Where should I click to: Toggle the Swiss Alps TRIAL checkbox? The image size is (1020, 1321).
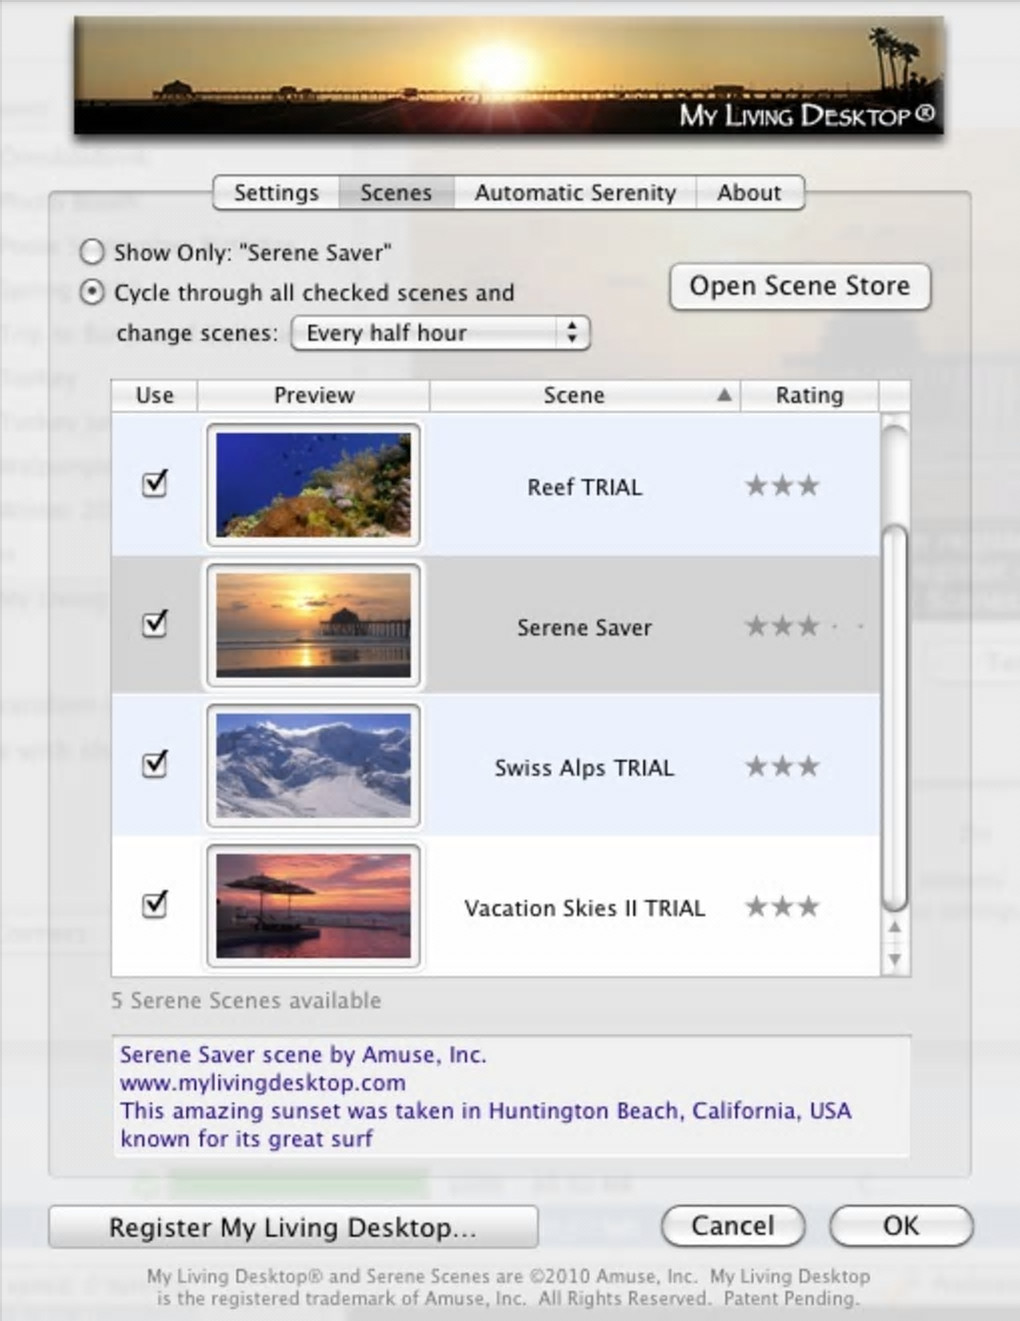155,764
